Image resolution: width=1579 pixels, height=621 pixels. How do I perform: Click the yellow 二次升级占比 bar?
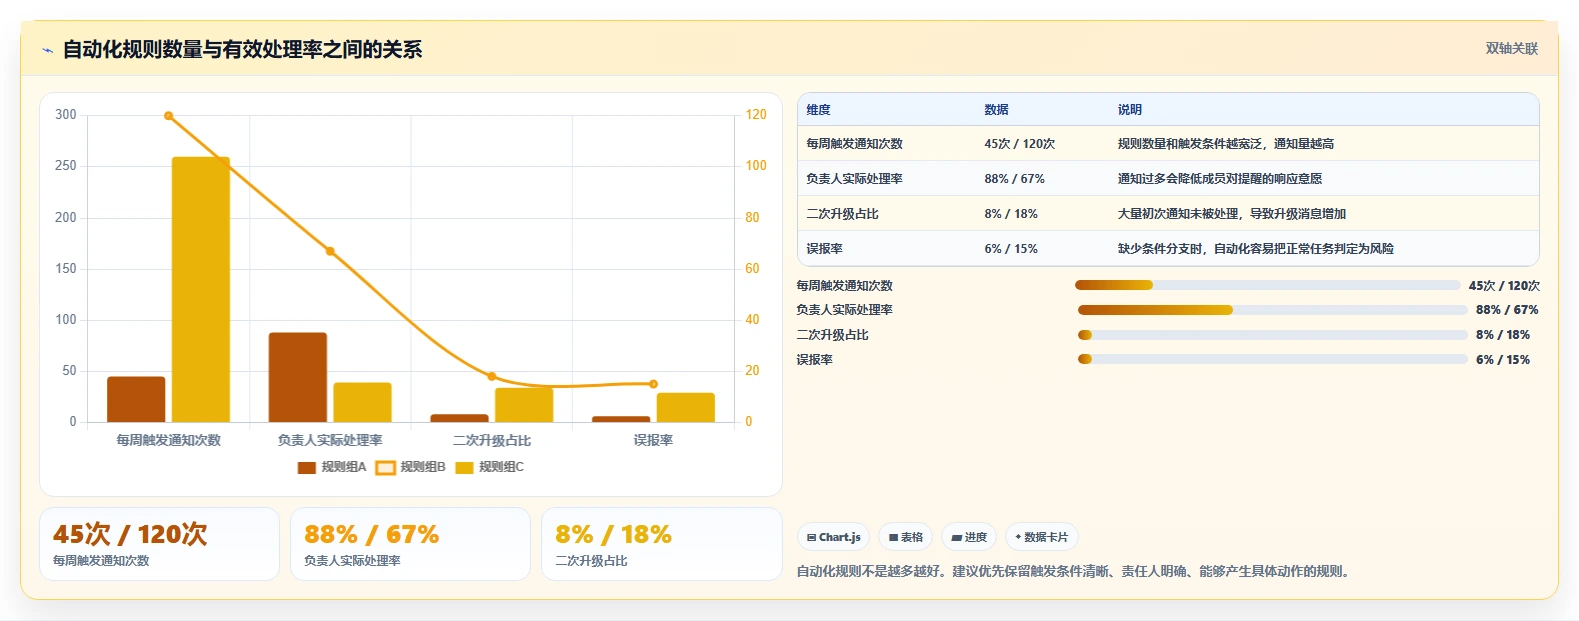524,405
